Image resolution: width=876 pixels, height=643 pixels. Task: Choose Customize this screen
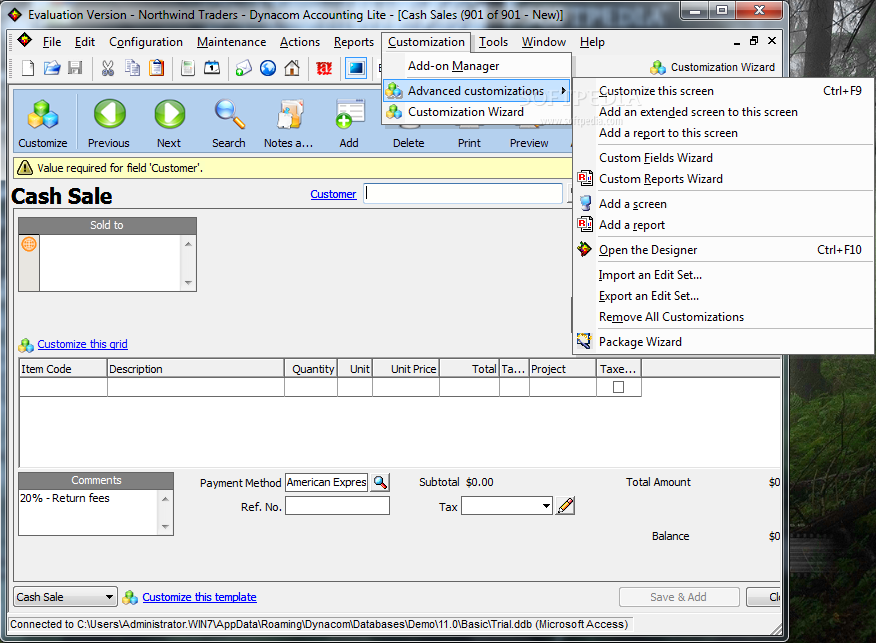[x=723, y=91]
